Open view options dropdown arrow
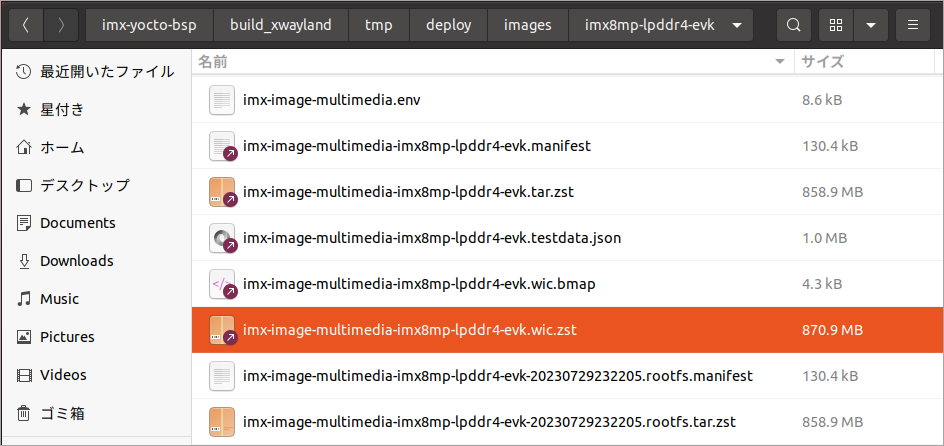The height and width of the screenshot is (446, 944). (x=870, y=25)
